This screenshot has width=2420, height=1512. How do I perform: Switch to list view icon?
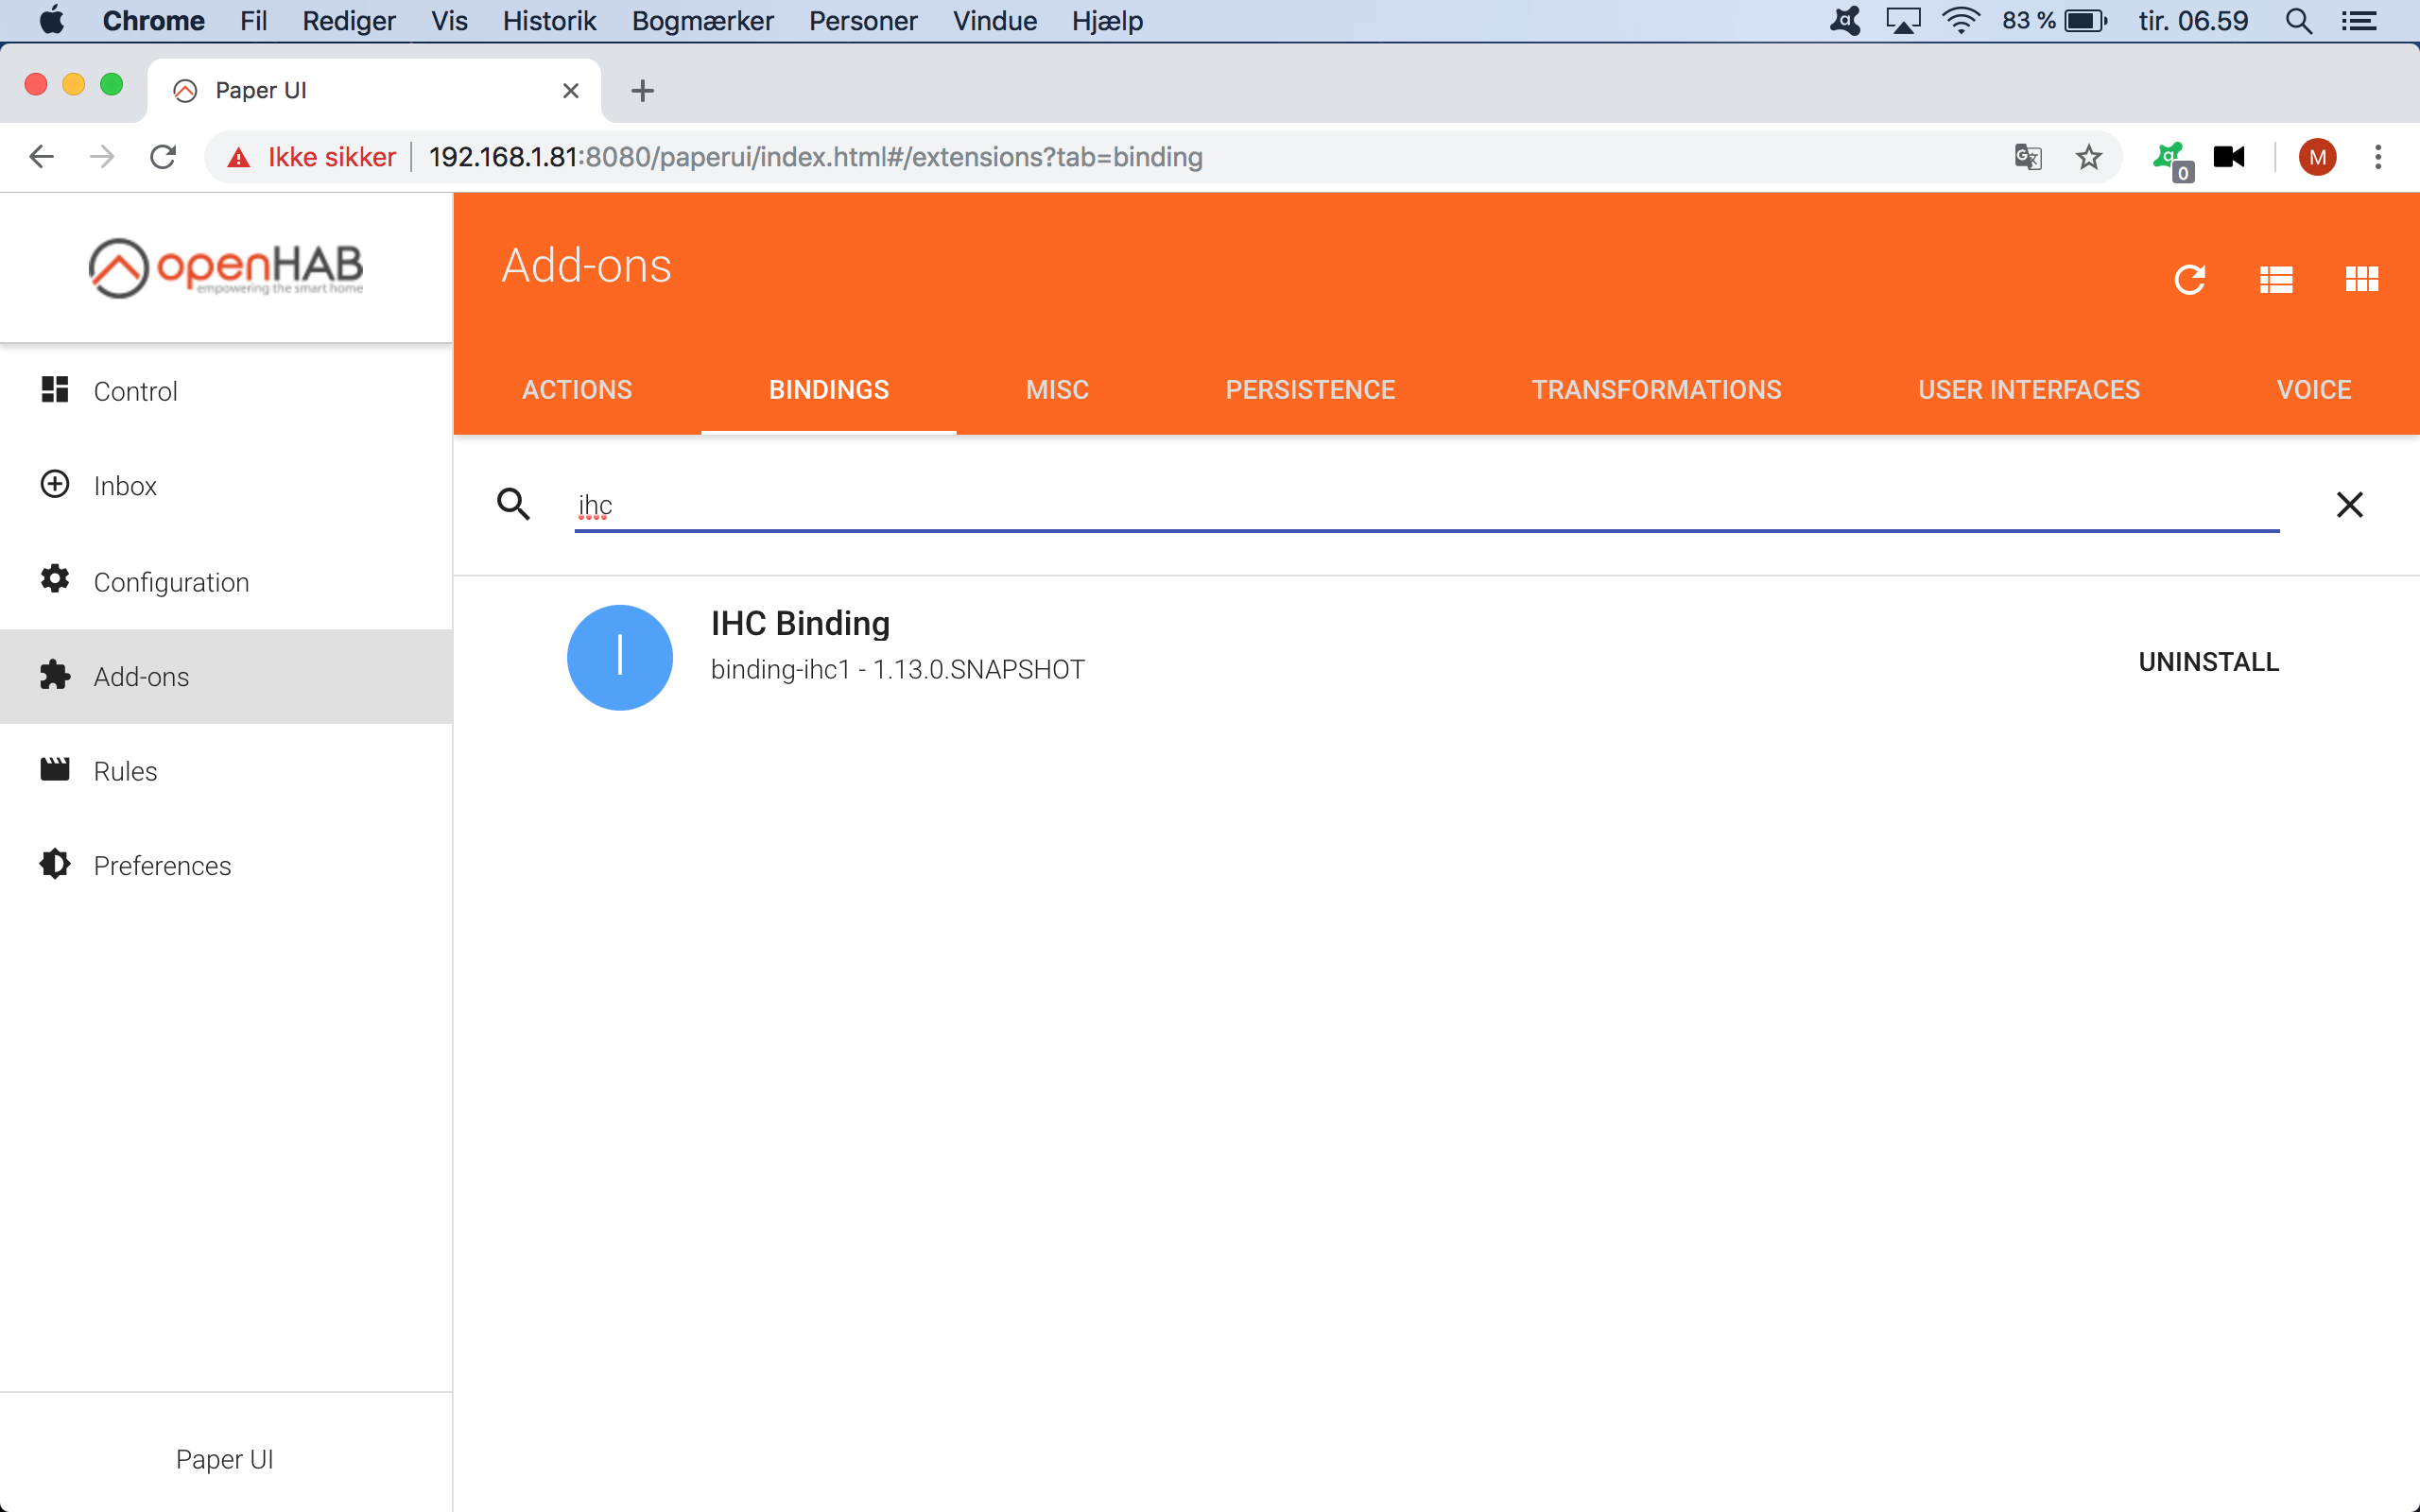click(2276, 280)
